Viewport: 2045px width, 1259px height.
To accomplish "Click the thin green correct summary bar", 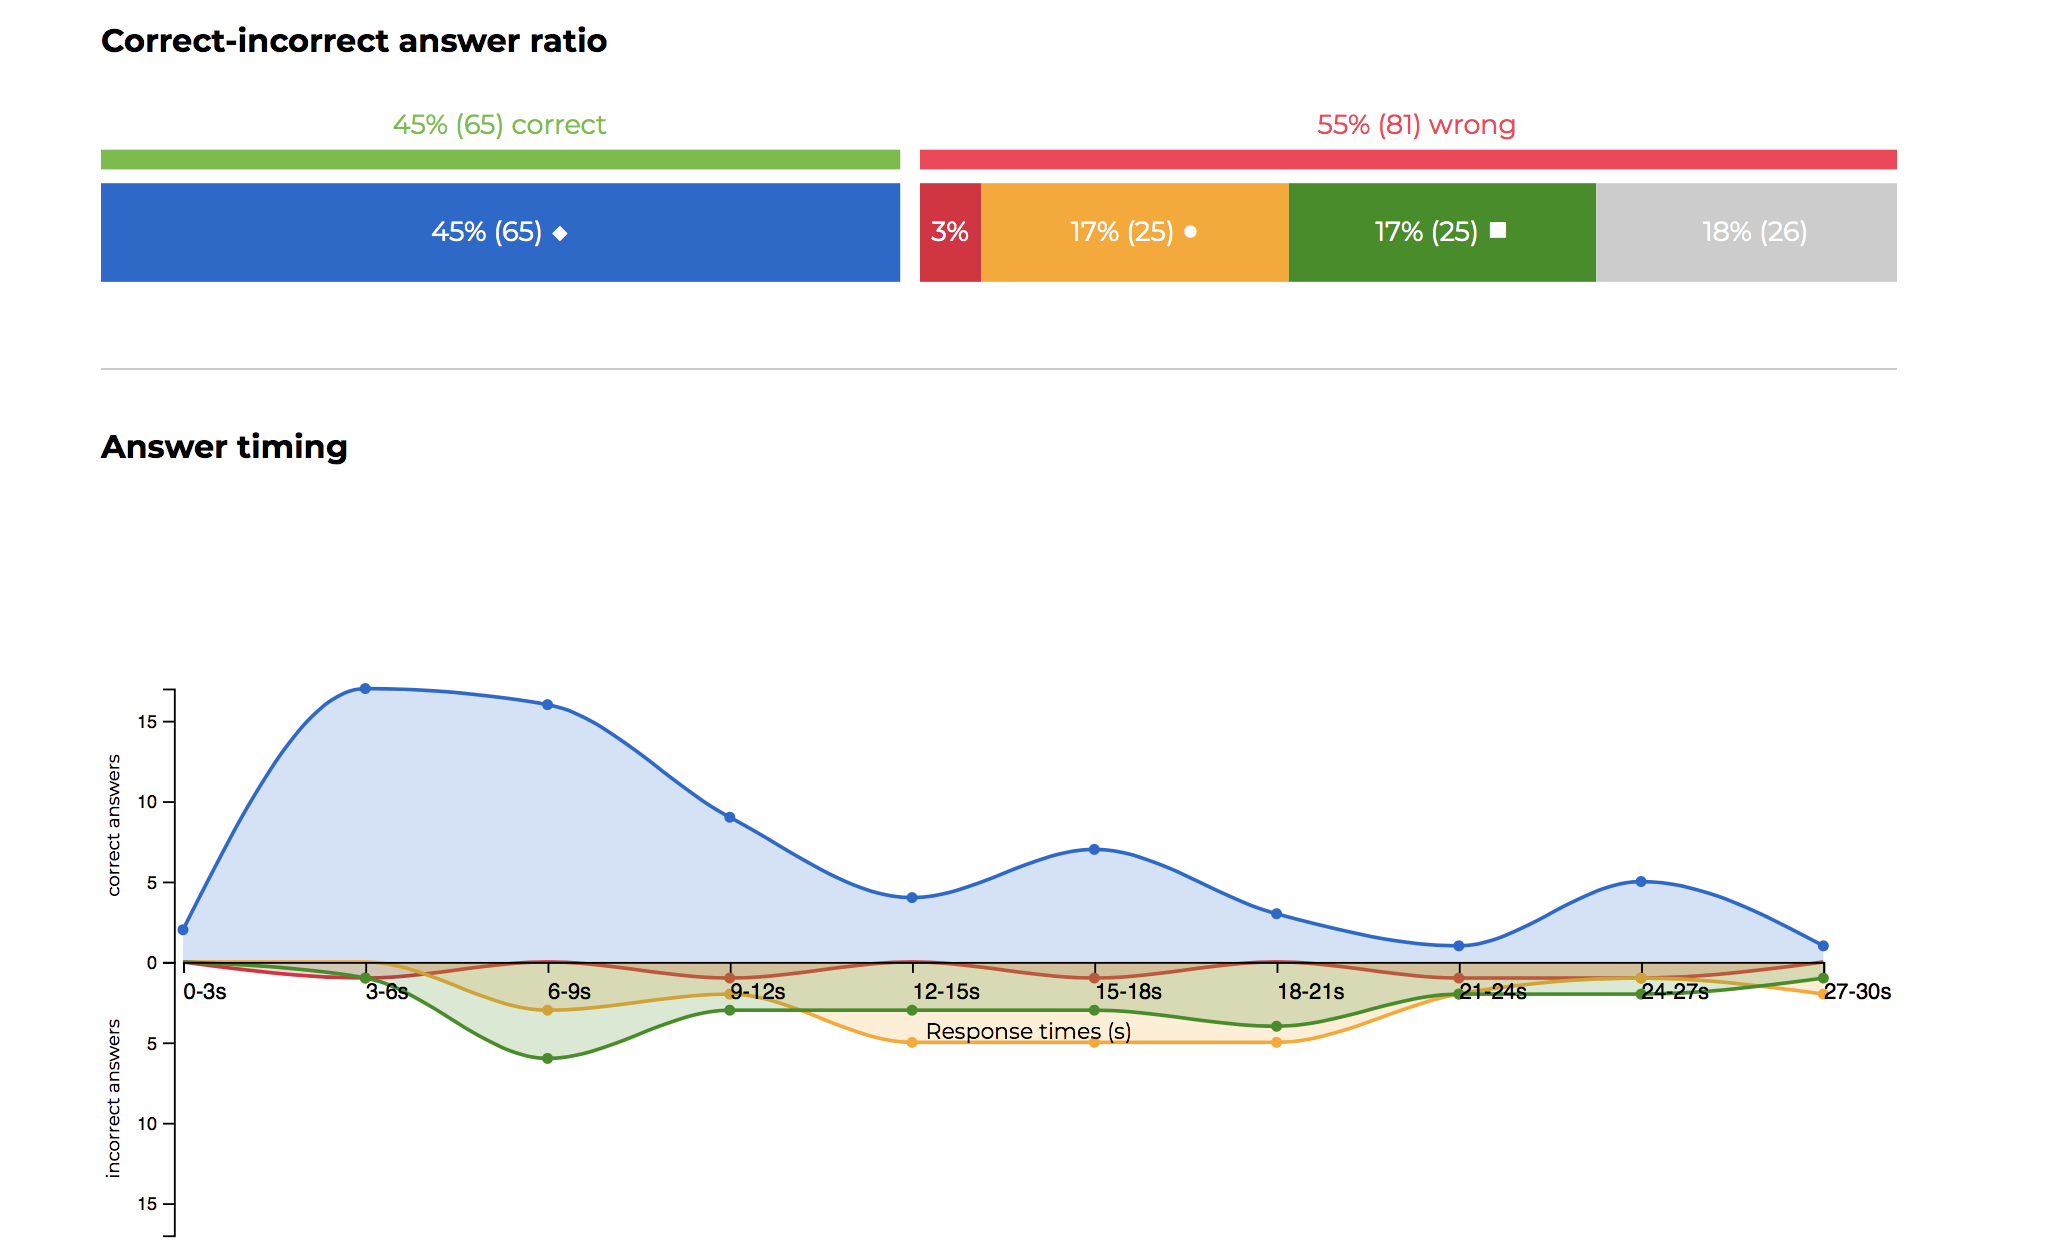I will 500,159.
